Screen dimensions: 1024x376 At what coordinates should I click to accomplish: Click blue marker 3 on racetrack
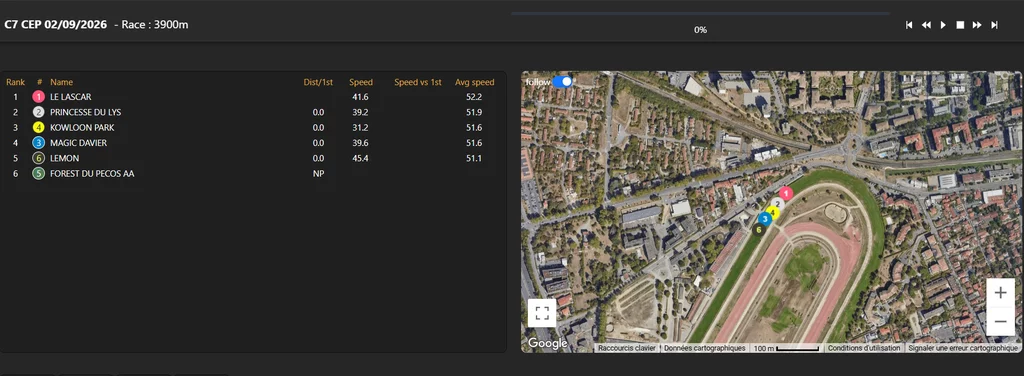(x=764, y=219)
